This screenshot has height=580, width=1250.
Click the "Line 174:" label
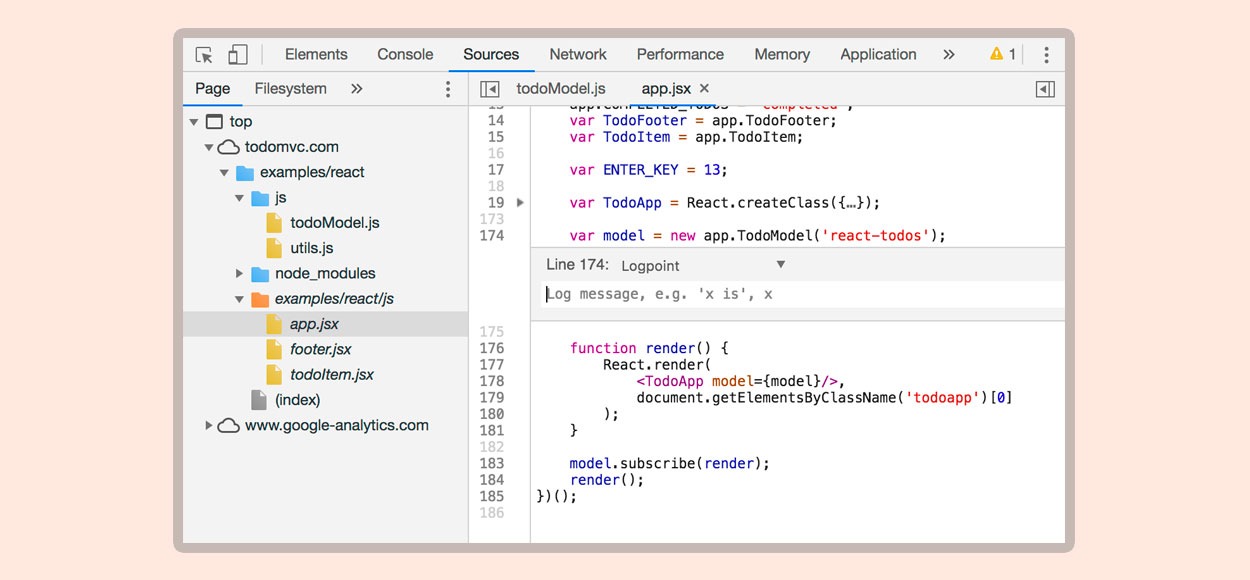[575, 265]
